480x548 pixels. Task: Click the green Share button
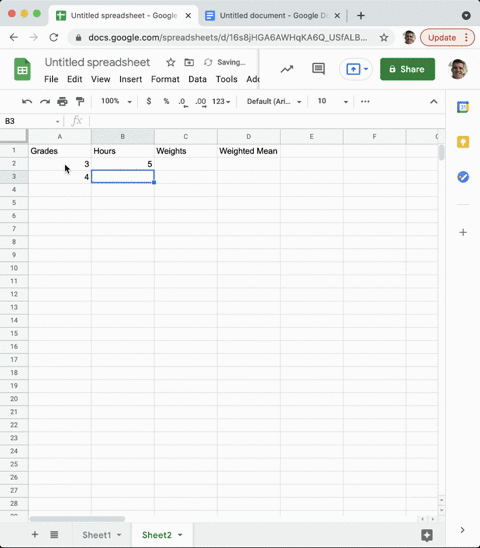click(407, 69)
